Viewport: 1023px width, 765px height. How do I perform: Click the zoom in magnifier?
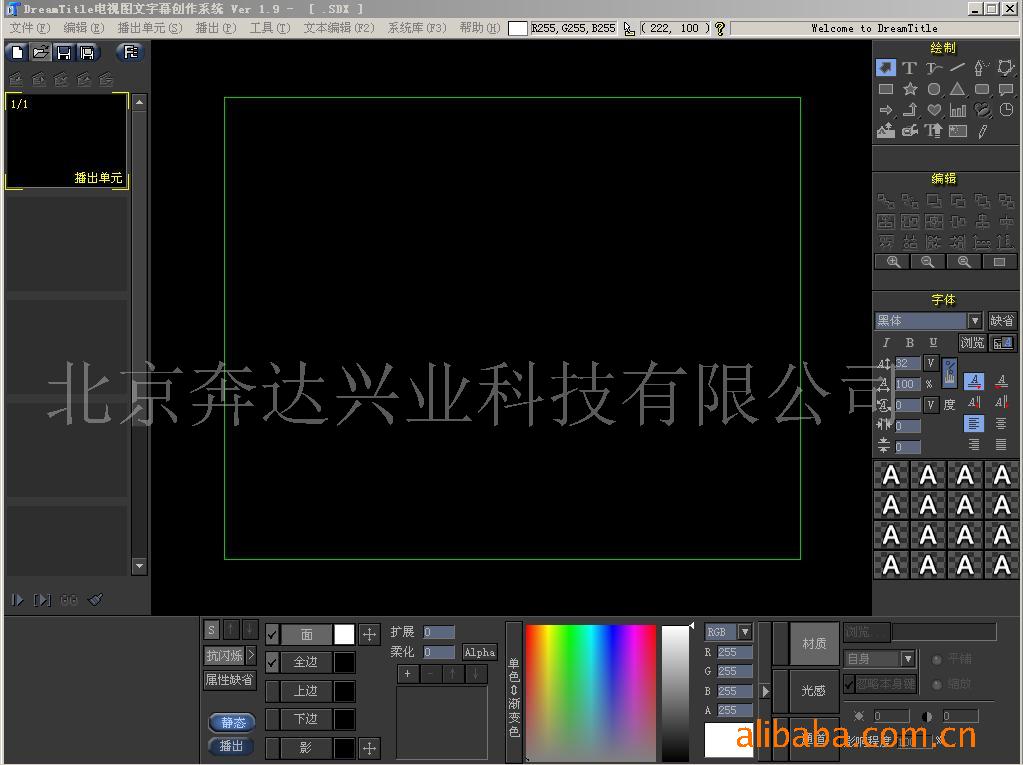tap(893, 262)
